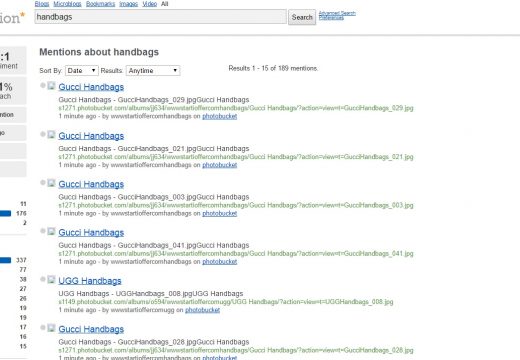520x360 pixels.
Task: Follow photobucket link under GucciHandbags_029 result
Action: coord(220,116)
